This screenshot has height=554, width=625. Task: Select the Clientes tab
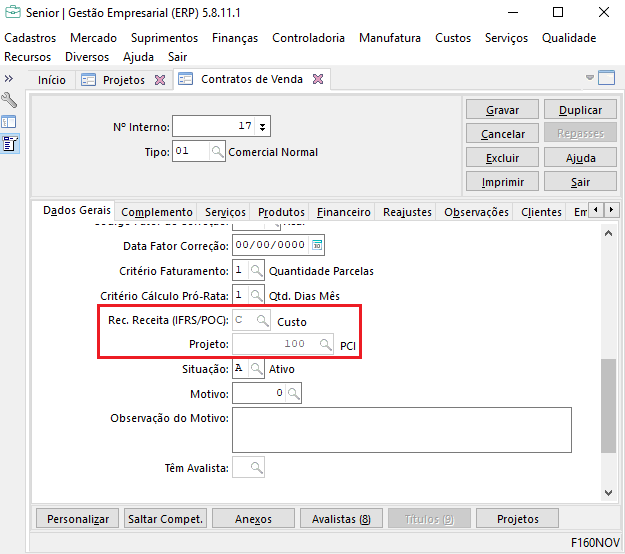click(541, 212)
